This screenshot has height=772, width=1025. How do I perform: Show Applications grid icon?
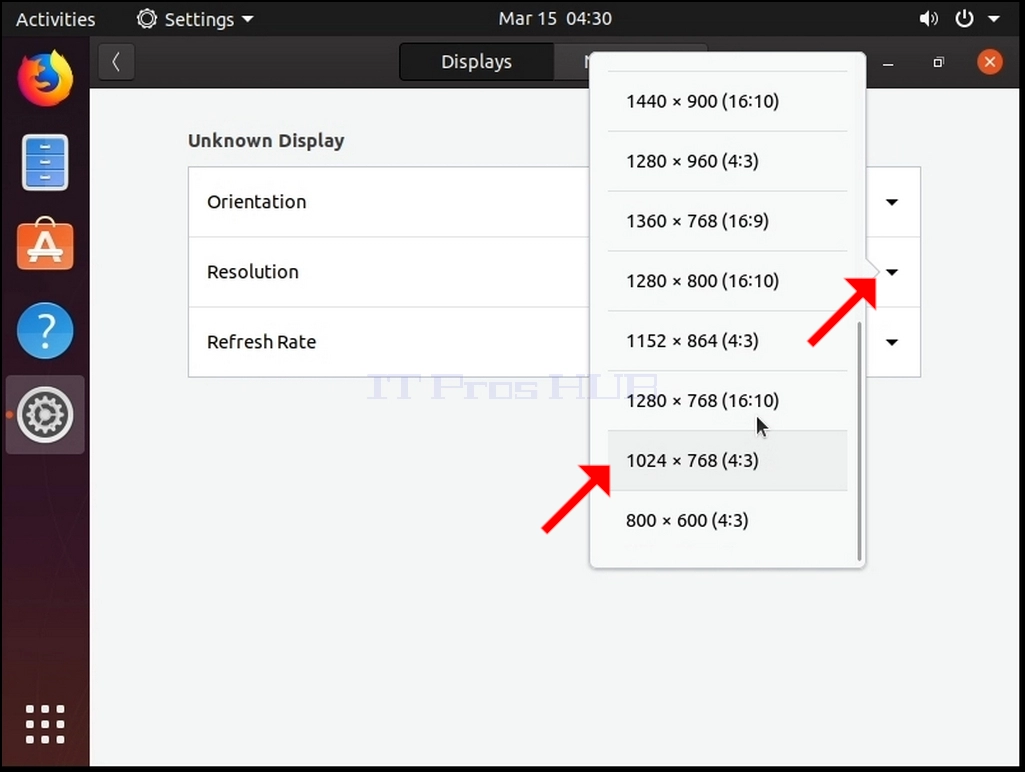pos(45,724)
